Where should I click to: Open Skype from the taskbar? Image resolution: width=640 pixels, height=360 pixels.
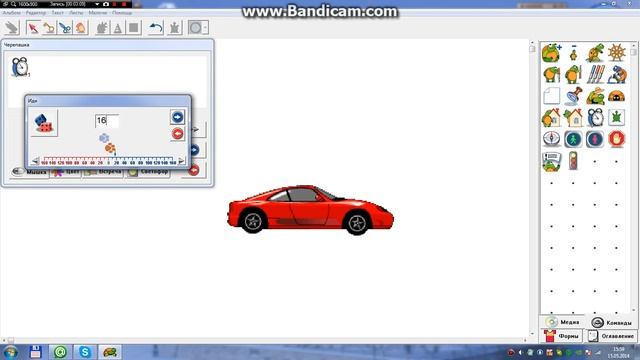(x=85, y=352)
